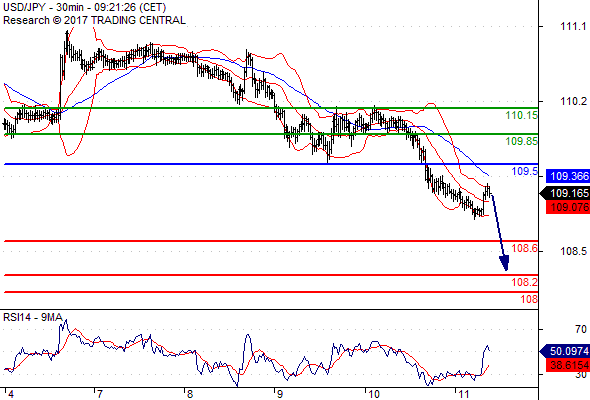The height and width of the screenshot is (400, 590).
Task: Click the red 108 support label
Action: (x=529, y=300)
